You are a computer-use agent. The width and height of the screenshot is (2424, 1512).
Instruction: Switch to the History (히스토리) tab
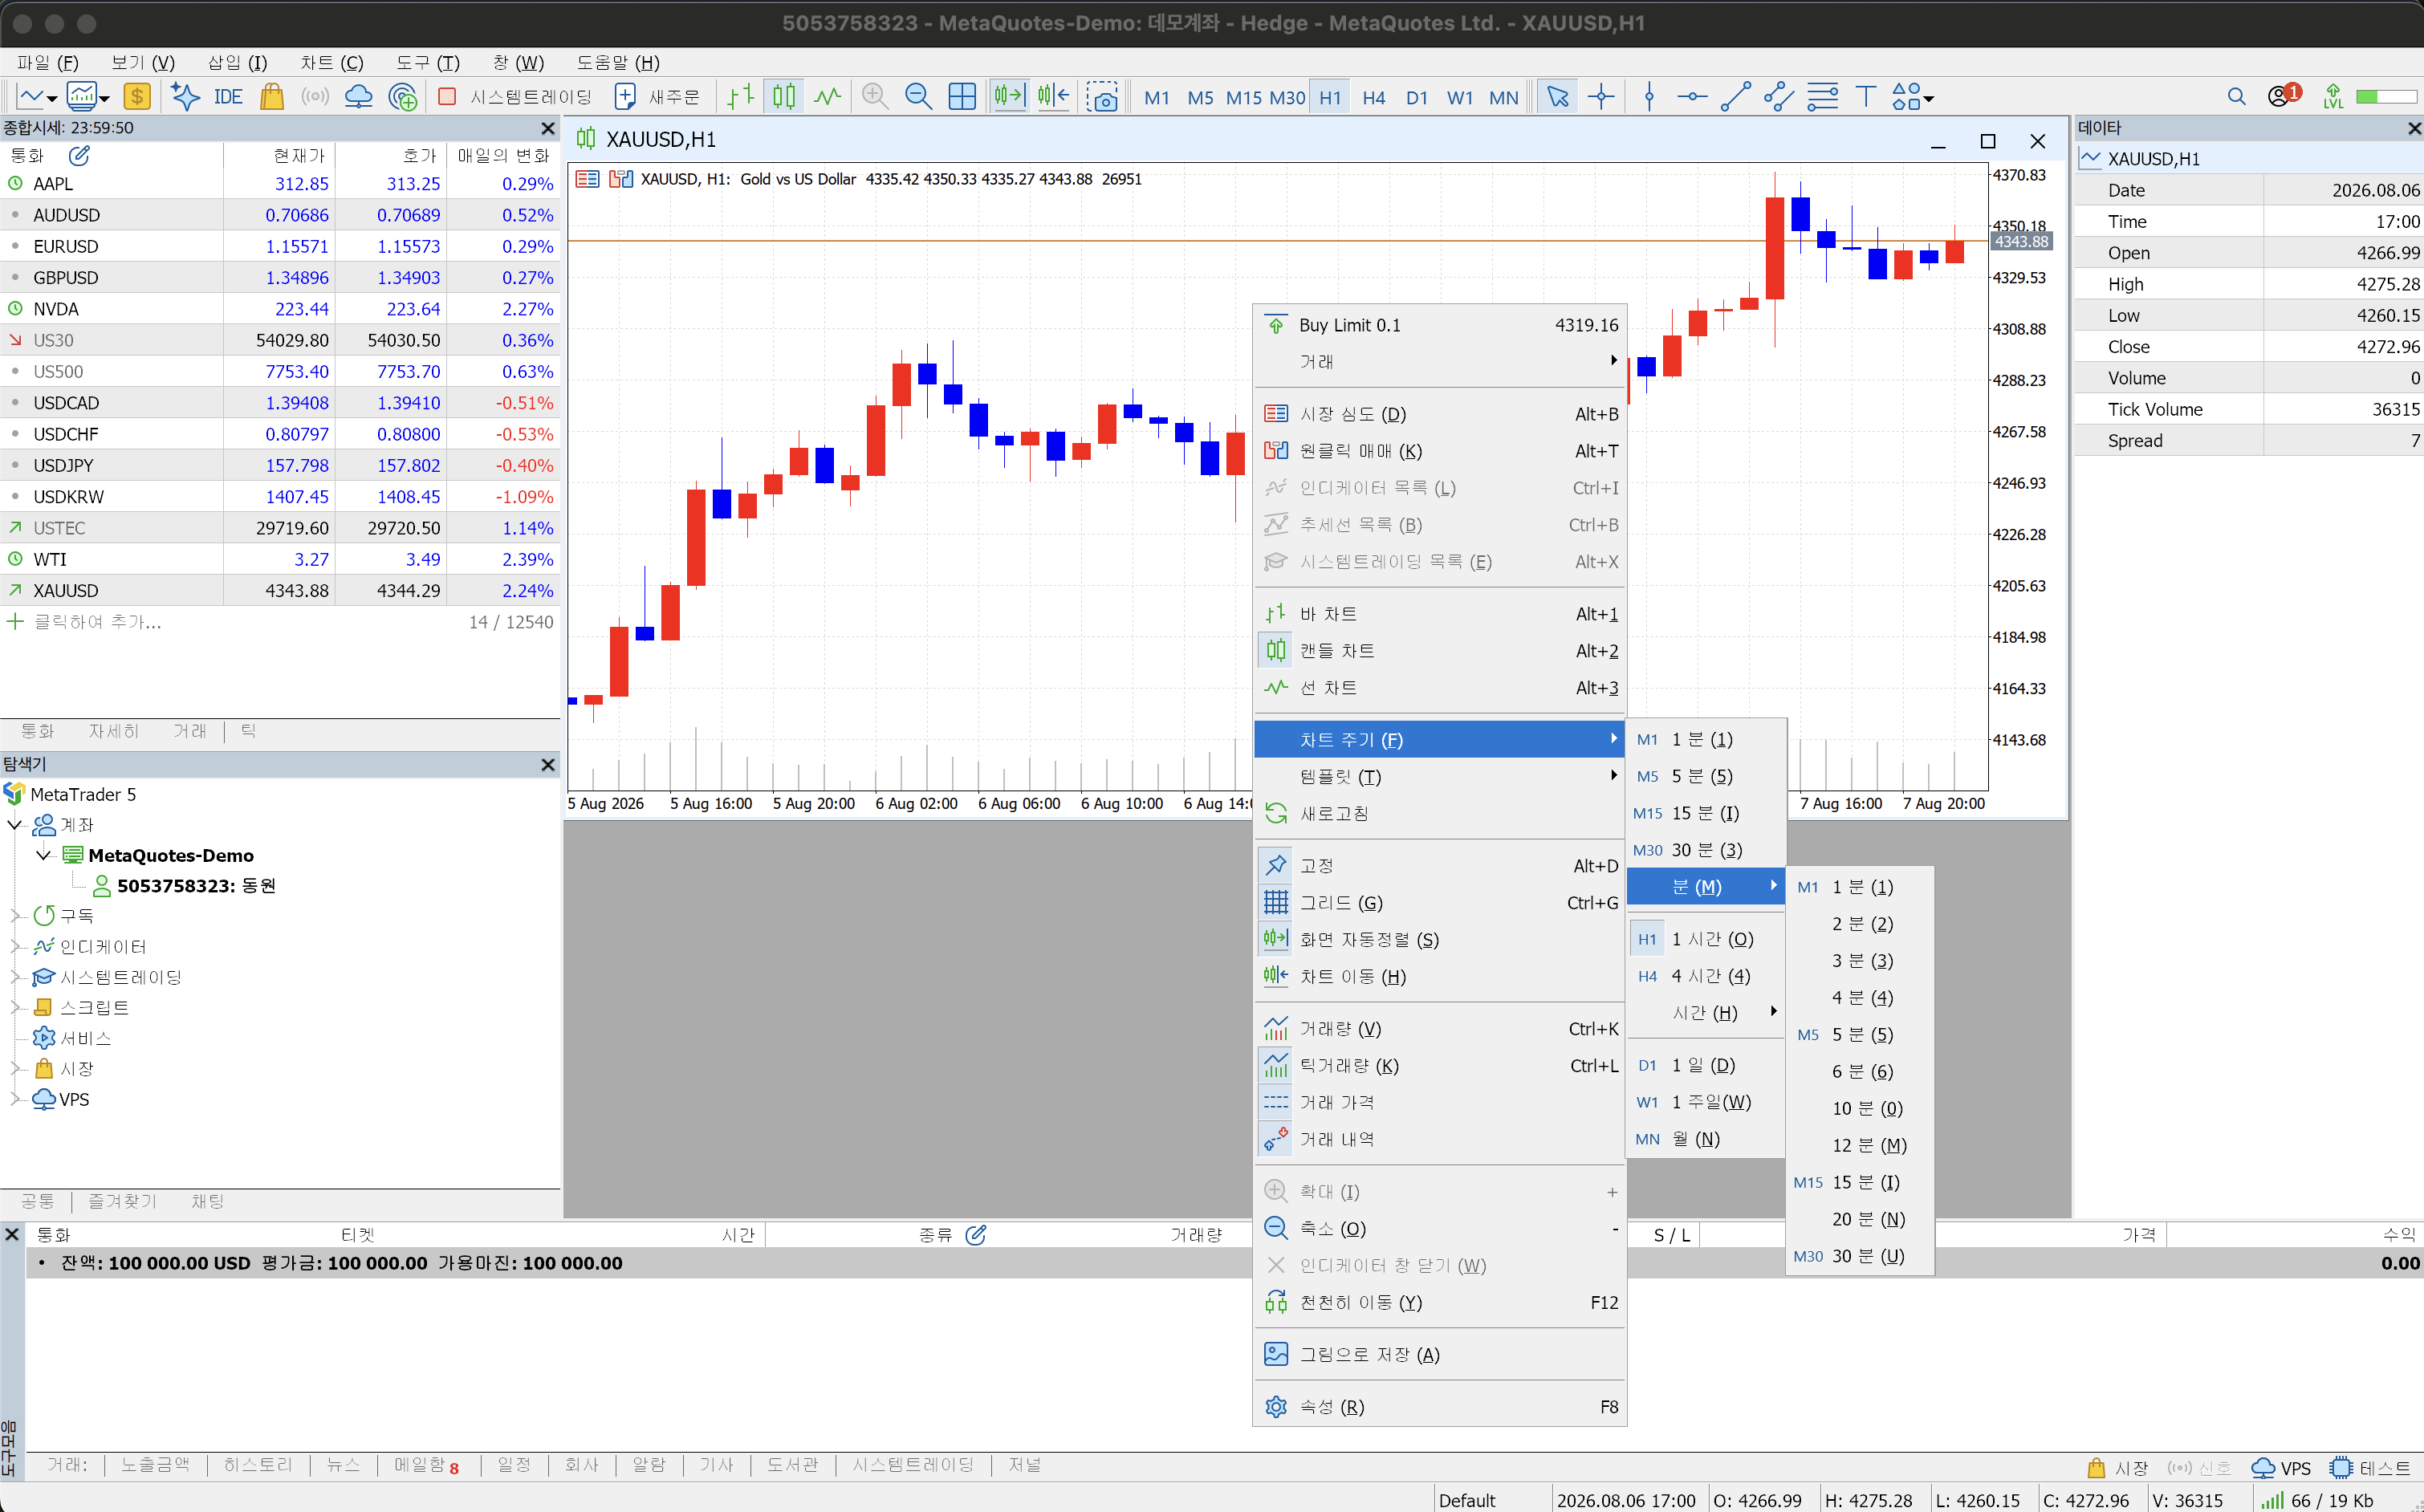pos(258,1465)
